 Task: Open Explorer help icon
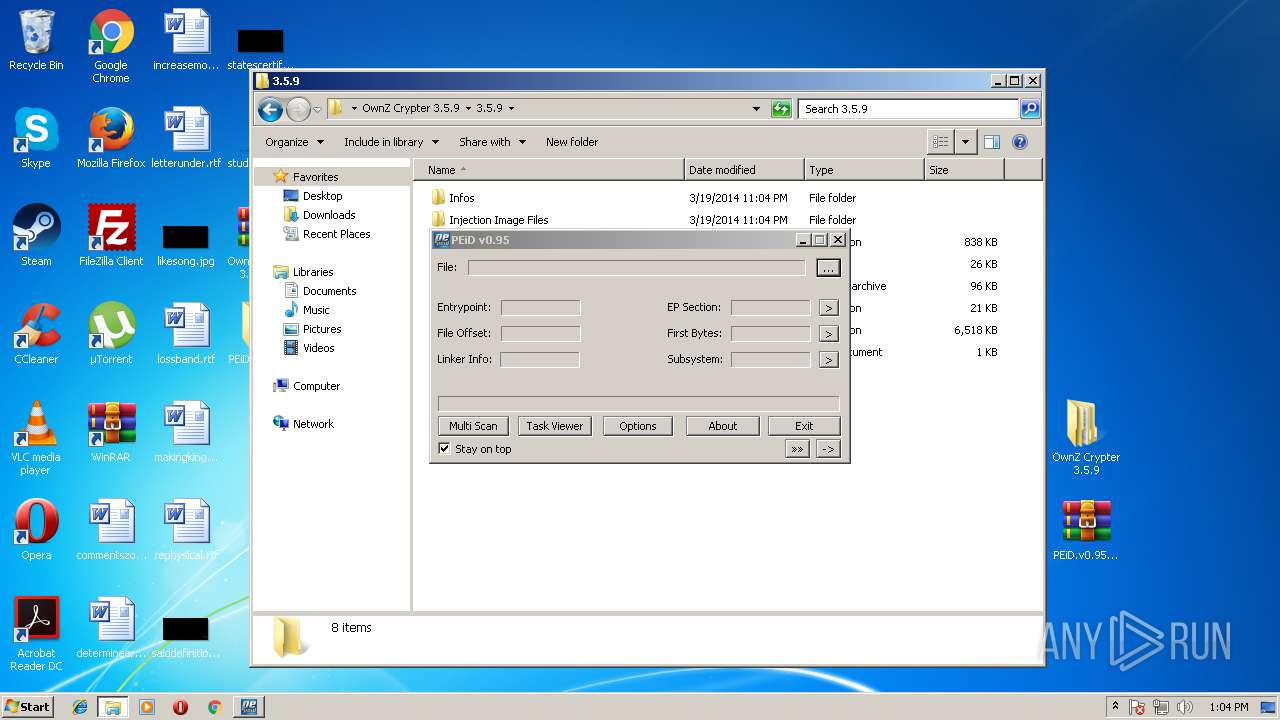1020,142
